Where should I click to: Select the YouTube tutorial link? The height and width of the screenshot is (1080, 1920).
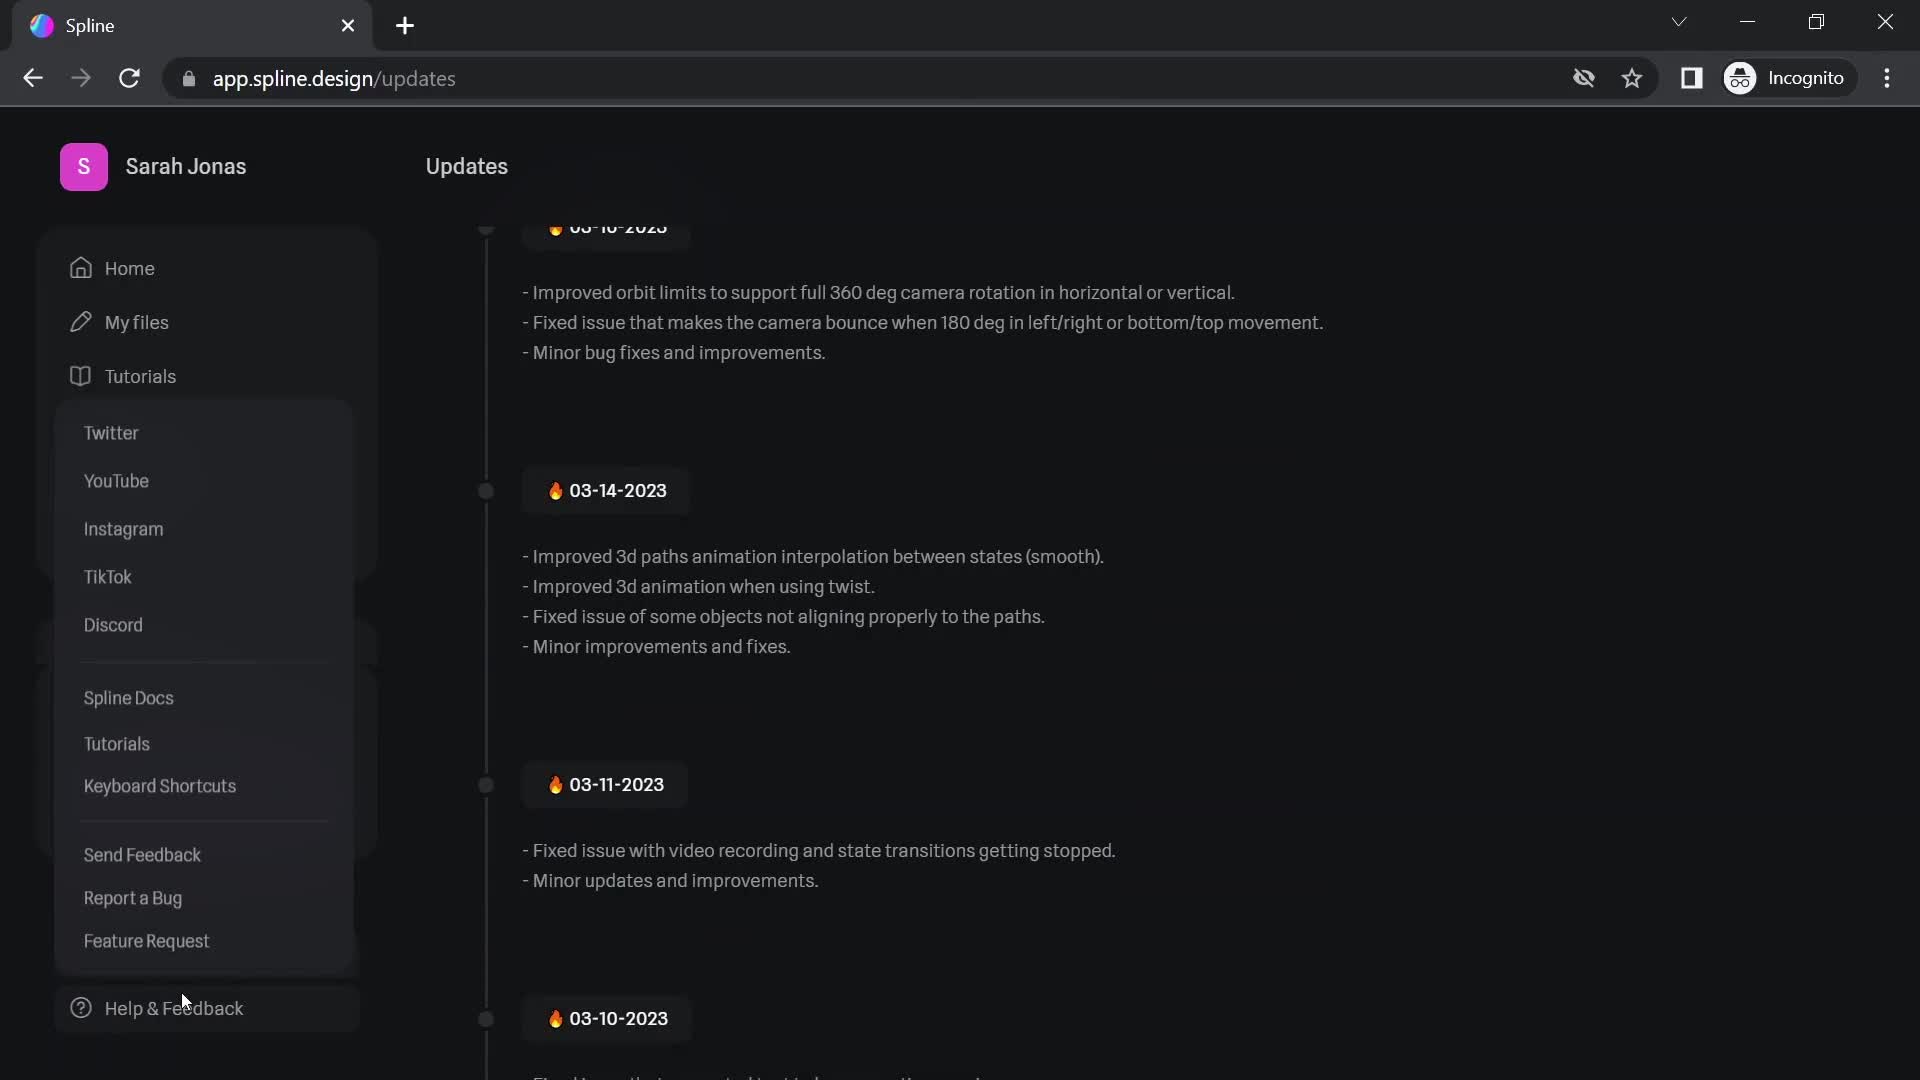tap(116, 480)
